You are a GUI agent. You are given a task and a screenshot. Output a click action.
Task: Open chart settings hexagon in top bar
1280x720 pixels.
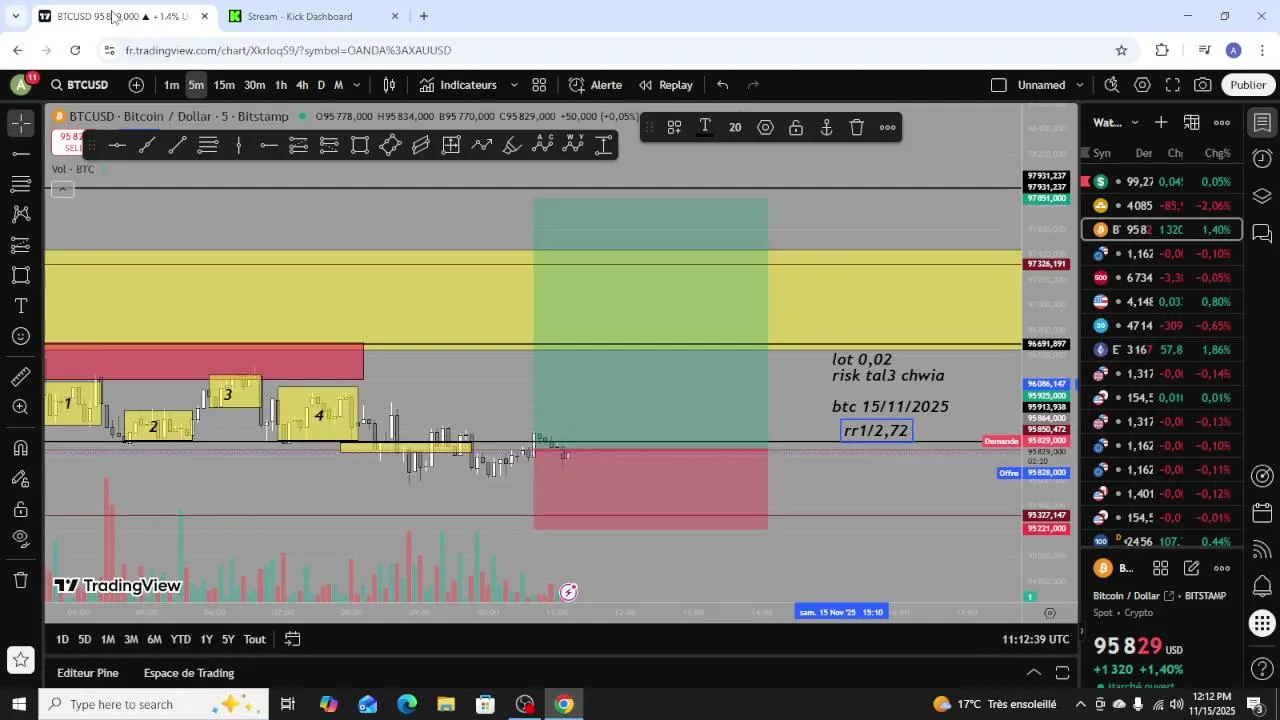pyautogui.click(x=1143, y=85)
